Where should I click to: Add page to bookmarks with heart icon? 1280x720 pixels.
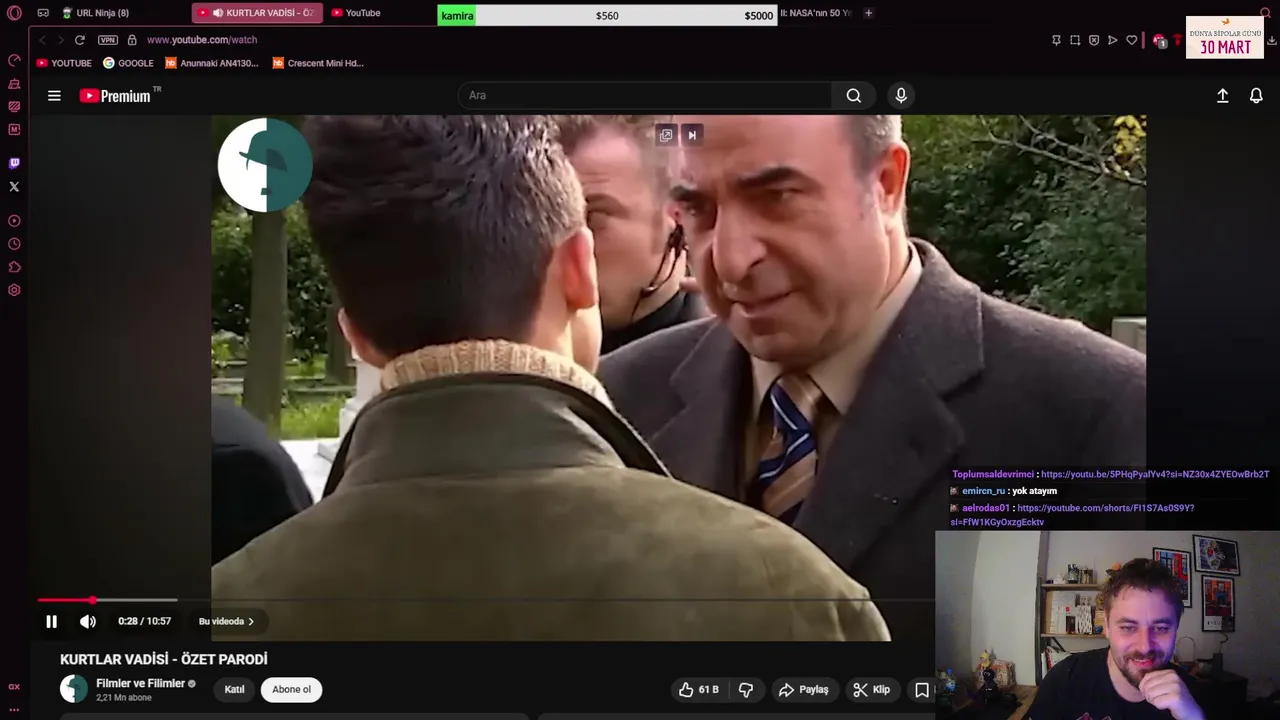pos(1132,40)
